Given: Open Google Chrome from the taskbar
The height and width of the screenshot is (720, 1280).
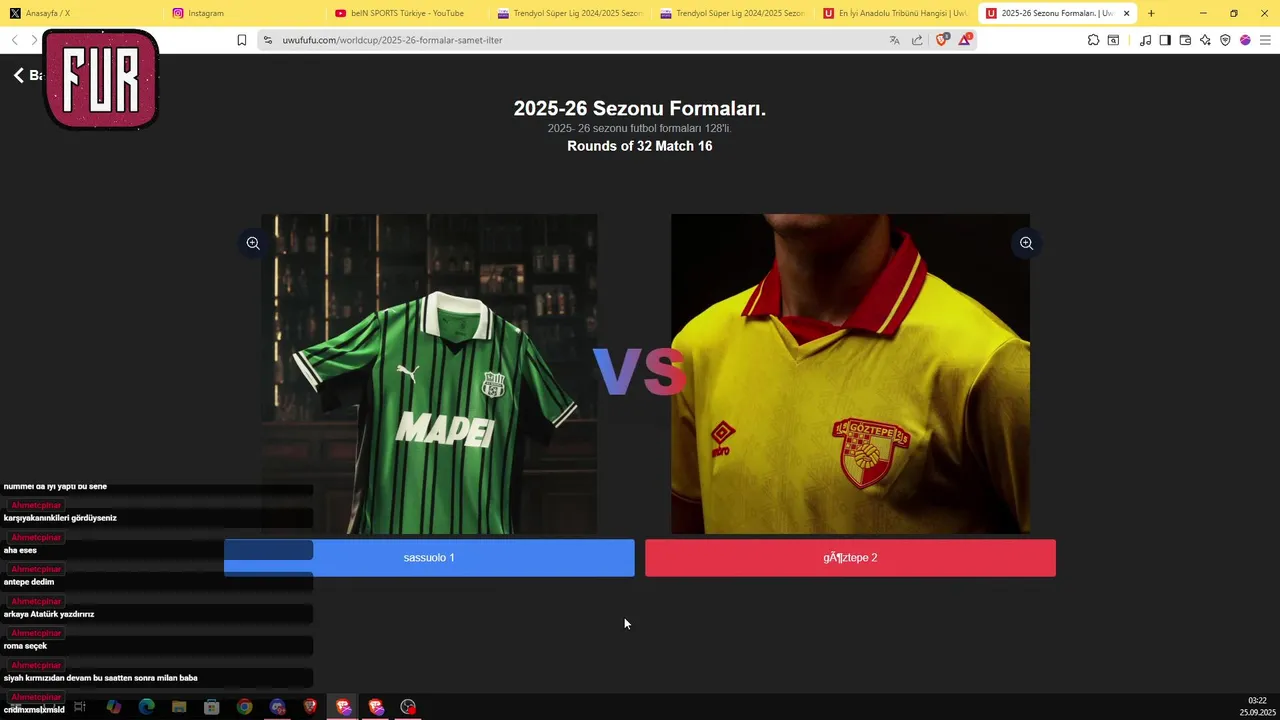Looking at the screenshot, I should tap(244, 707).
